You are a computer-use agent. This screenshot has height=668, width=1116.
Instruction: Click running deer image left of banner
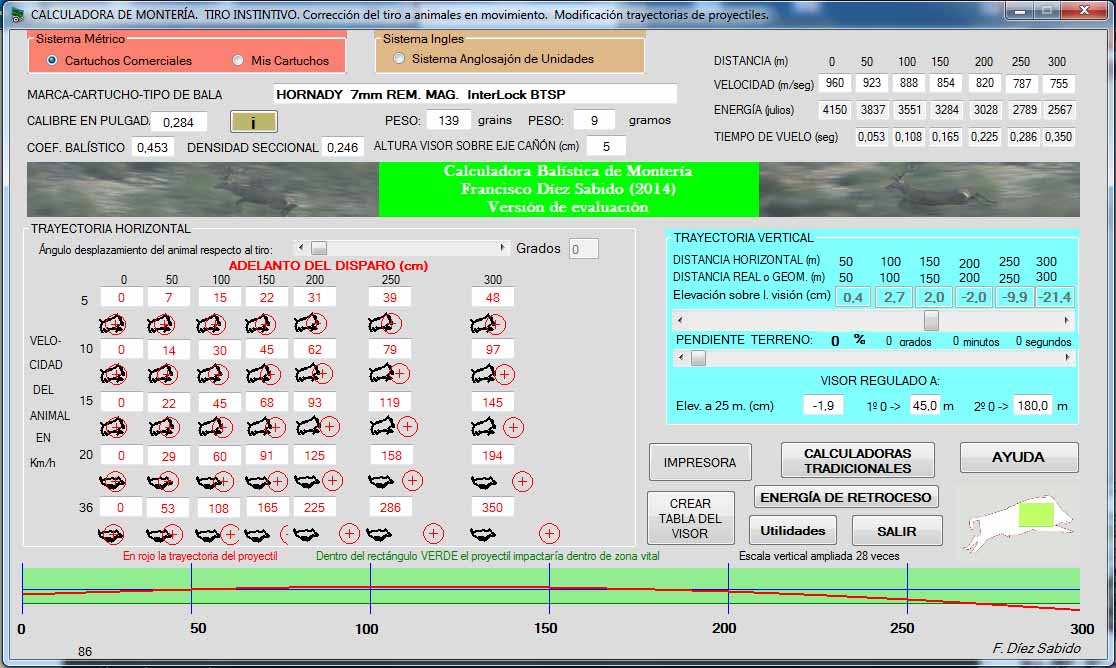coord(202,190)
